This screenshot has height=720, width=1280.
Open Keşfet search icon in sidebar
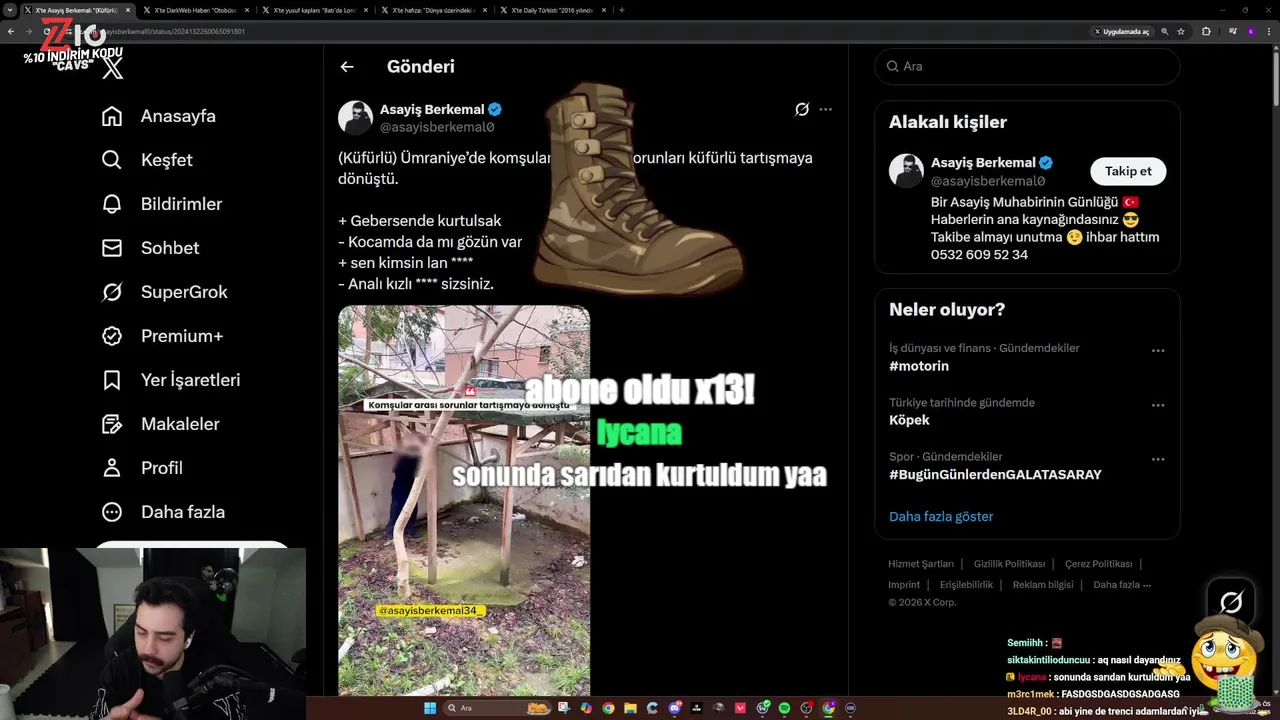(112, 160)
